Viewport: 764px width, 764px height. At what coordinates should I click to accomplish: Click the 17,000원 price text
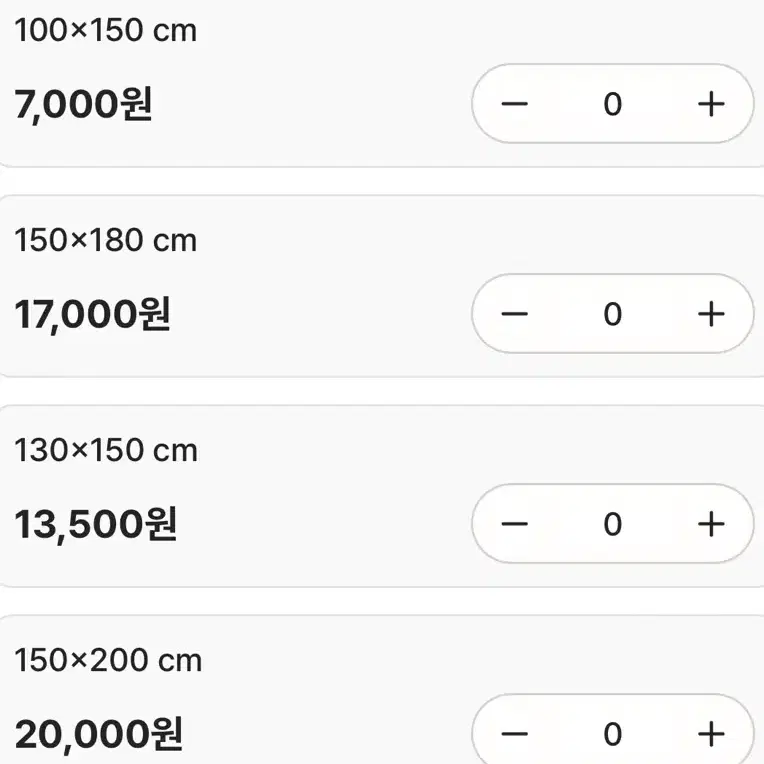coord(93,314)
